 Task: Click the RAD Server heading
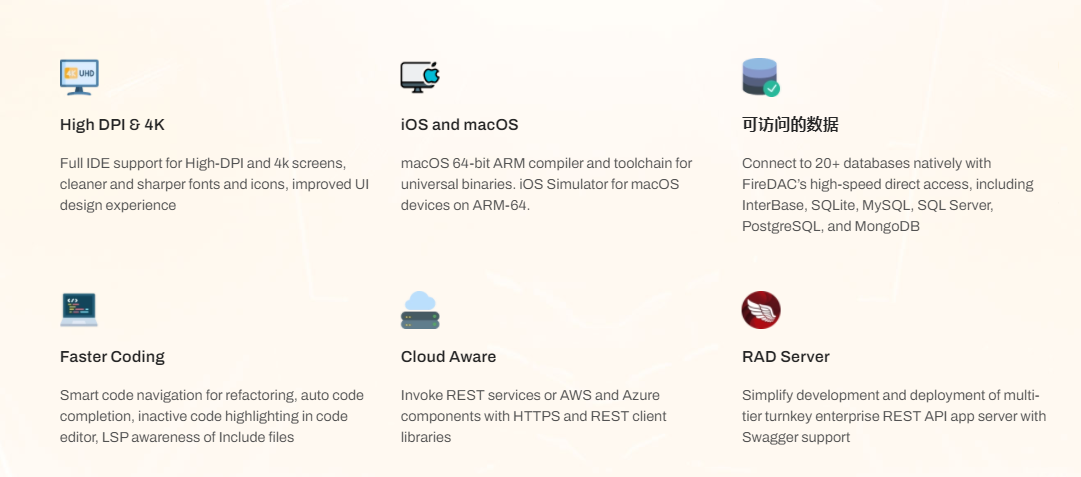pos(786,357)
